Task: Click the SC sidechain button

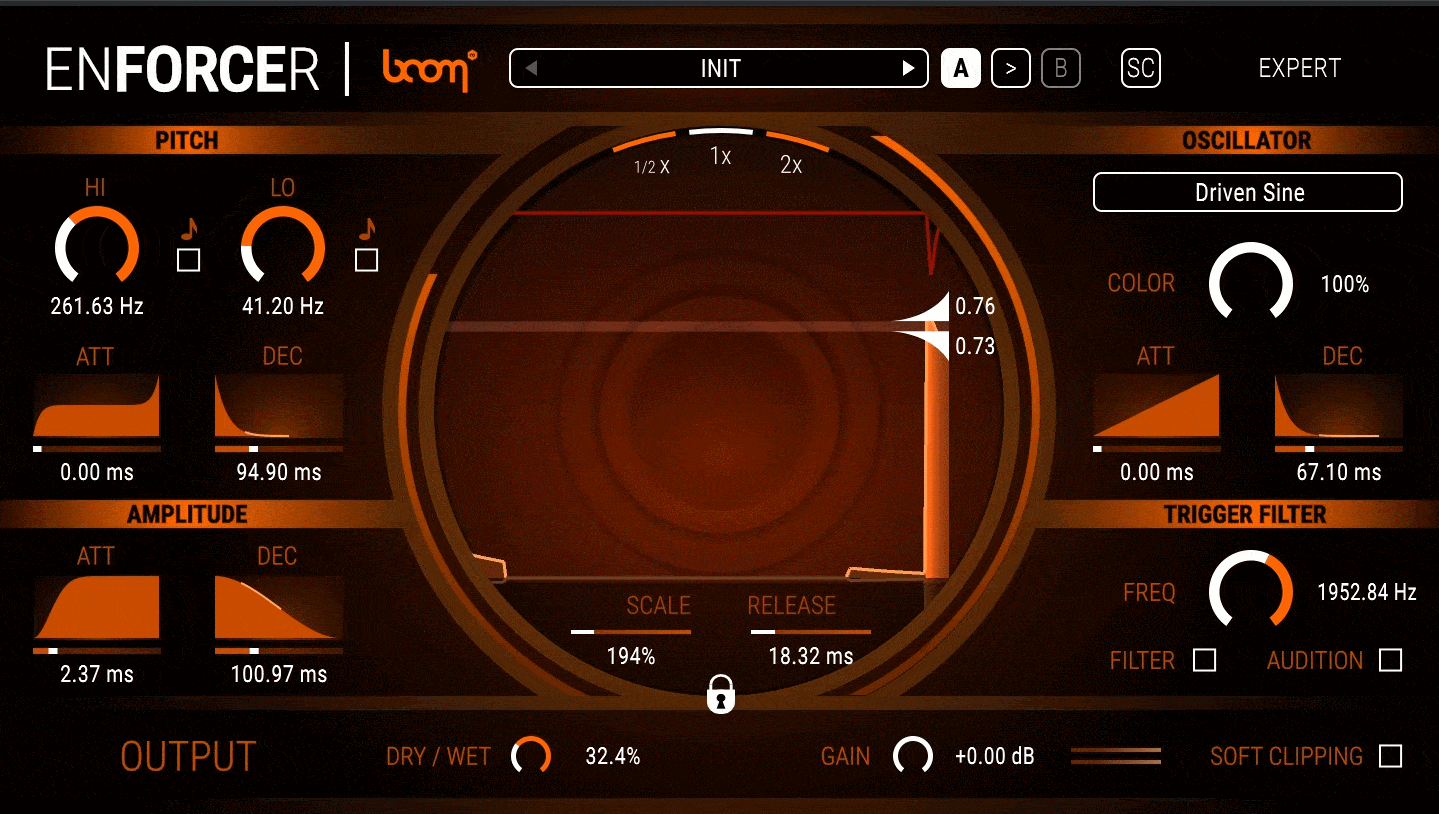Action: (1140, 68)
